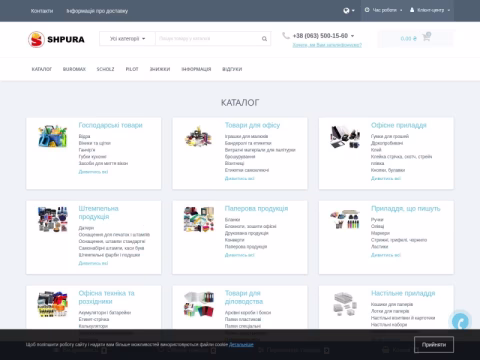
Task: Open the Усі категорії dropdown
Action: click(x=127, y=39)
